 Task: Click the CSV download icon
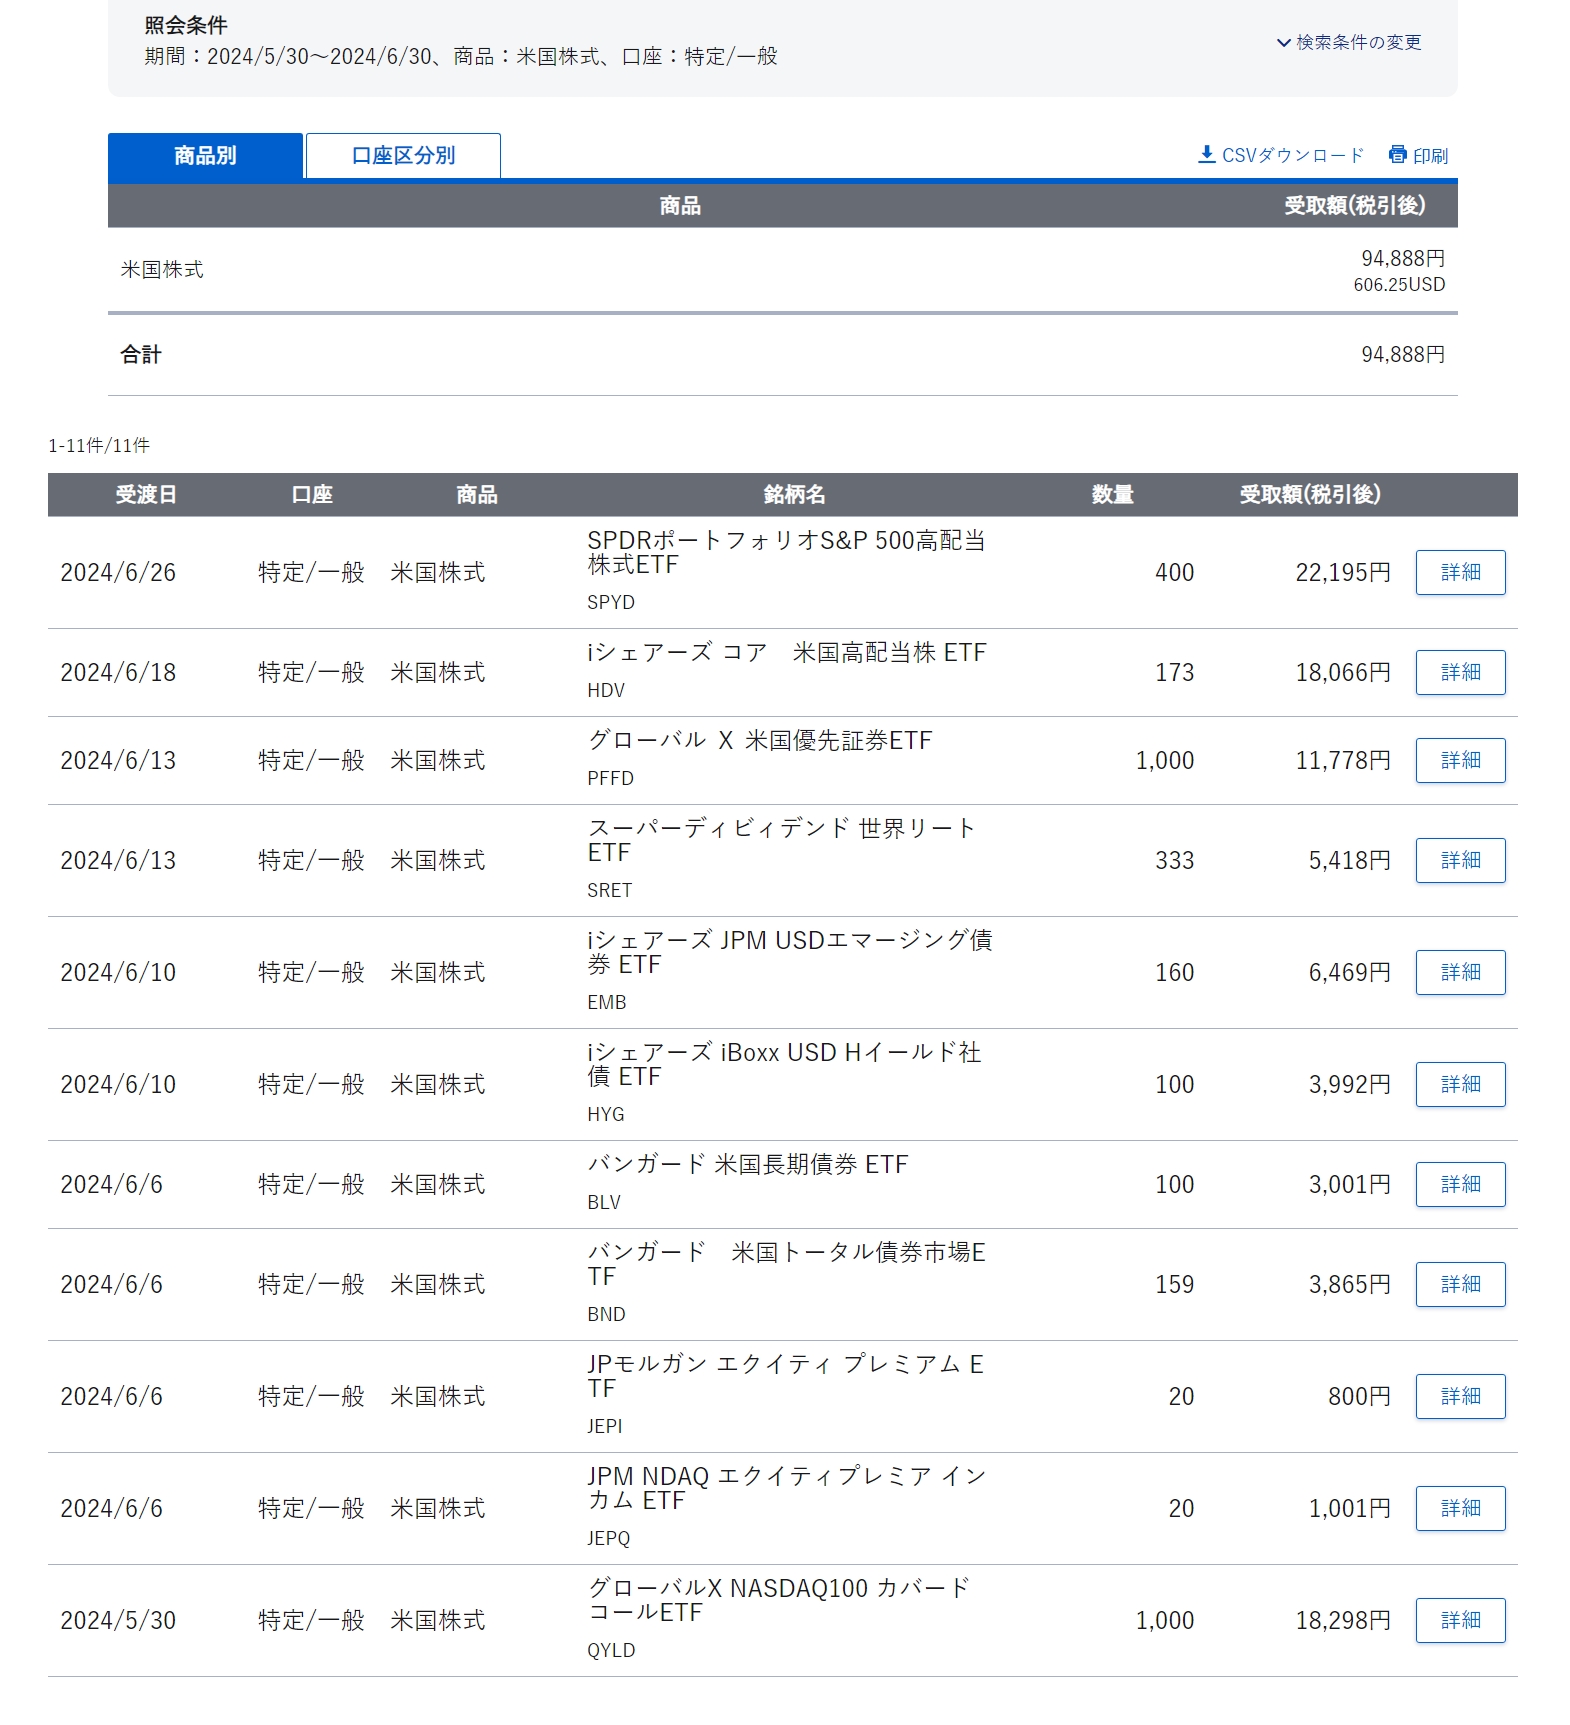(1207, 155)
